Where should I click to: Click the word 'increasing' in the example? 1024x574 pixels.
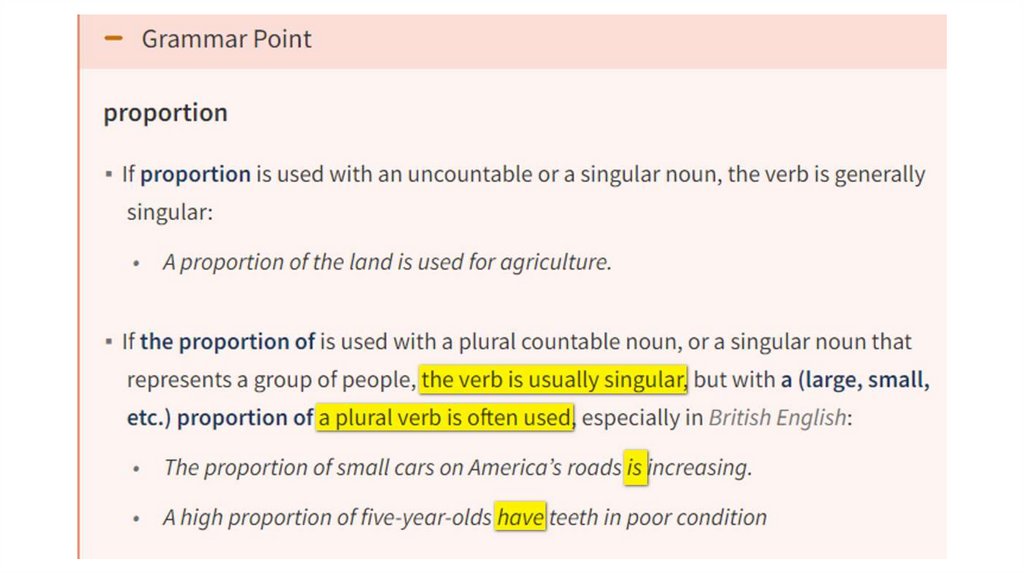699,467
